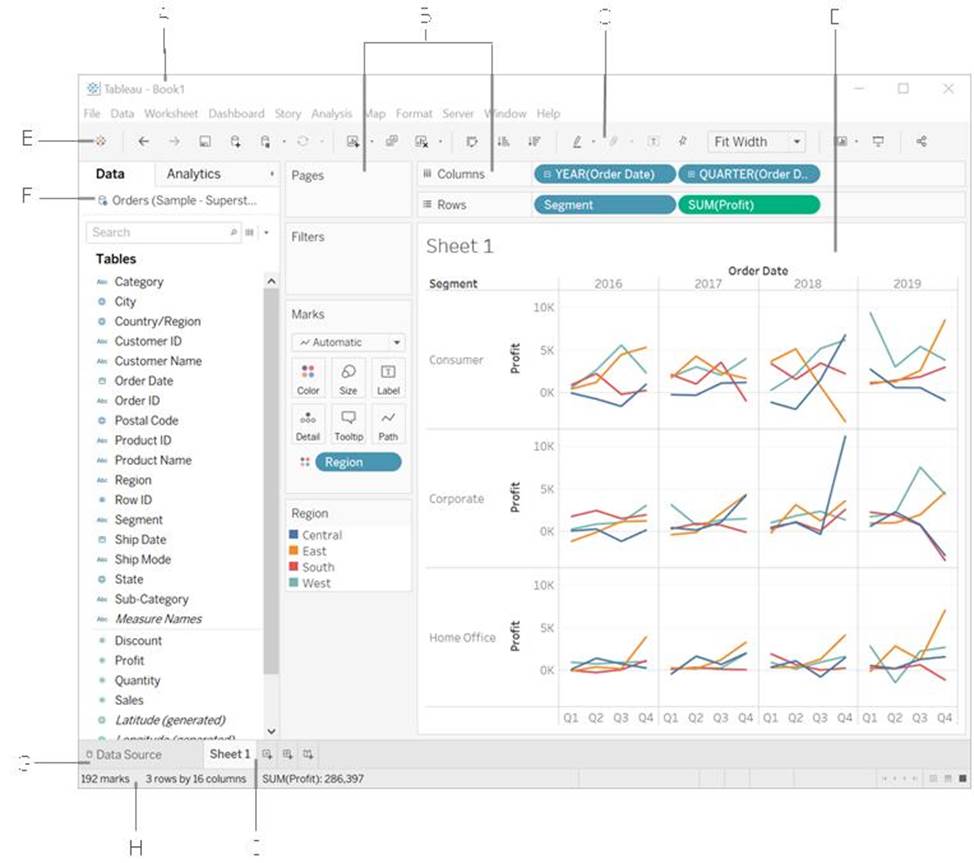The height and width of the screenshot is (863, 974).
Task: Click the Color button in Marks card
Action: pyautogui.click(x=308, y=379)
